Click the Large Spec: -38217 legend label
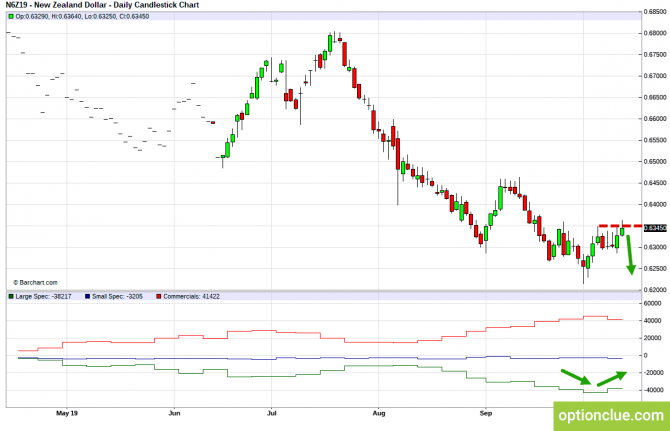This screenshot has width=670, height=431. click(x=42, y=297)
